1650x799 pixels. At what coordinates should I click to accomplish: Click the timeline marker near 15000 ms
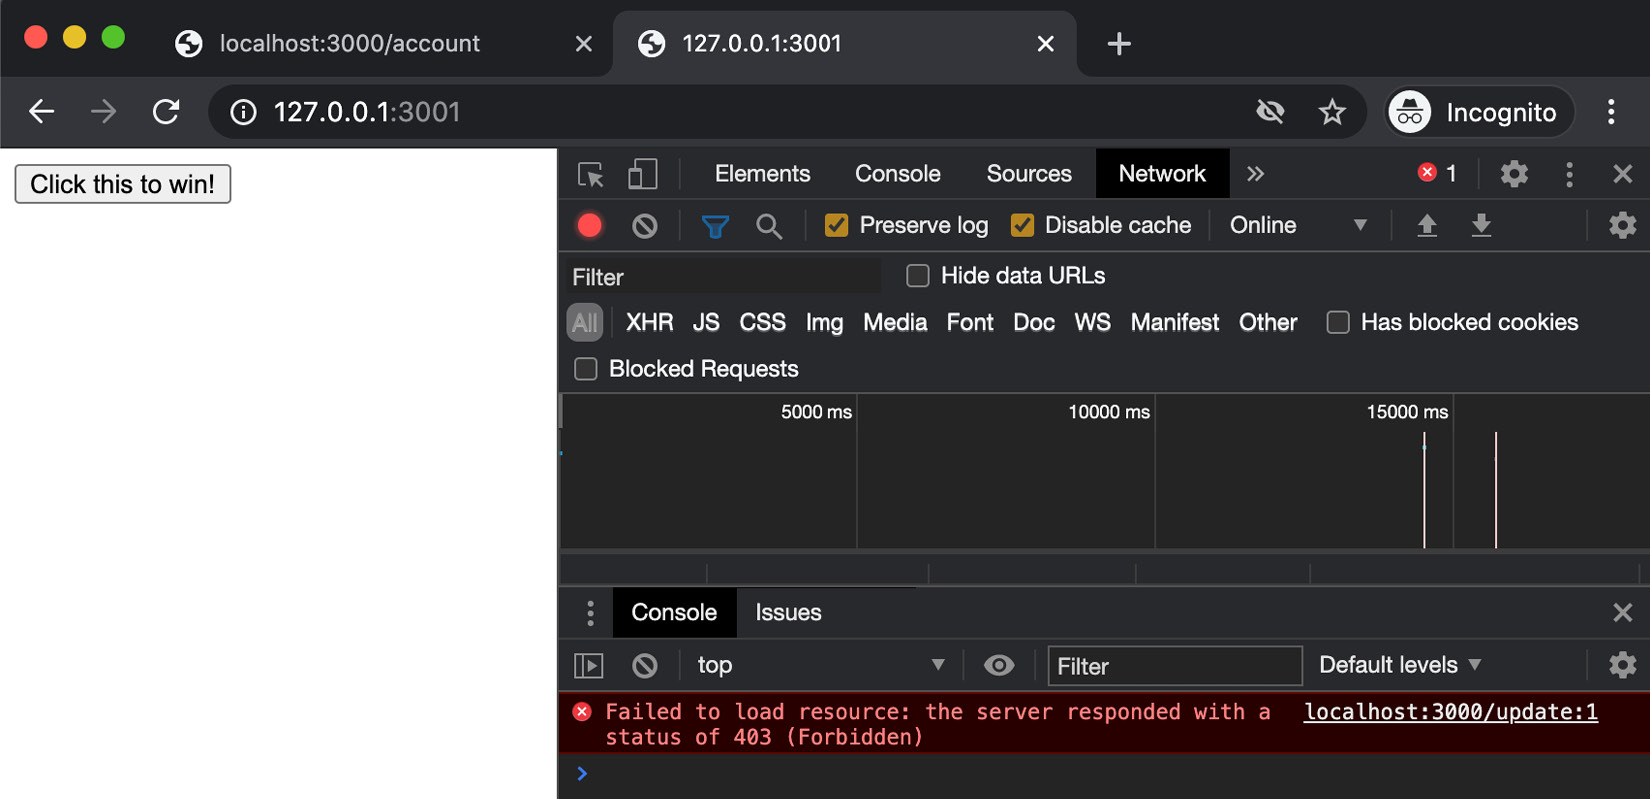tap(1424, 490)
